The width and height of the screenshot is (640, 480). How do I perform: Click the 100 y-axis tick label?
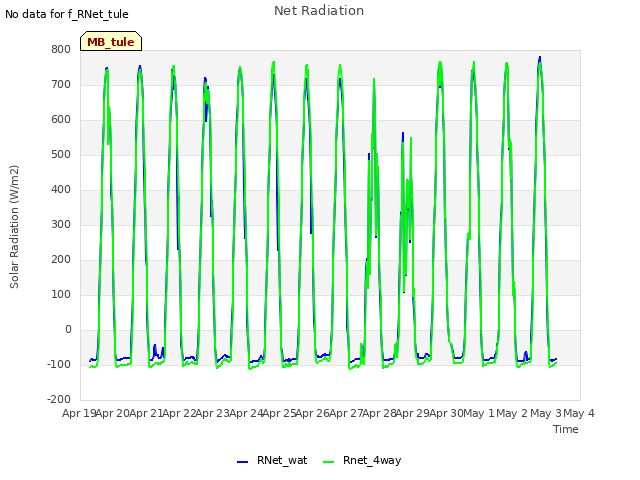pyautogui.click(x=61, y=295)
